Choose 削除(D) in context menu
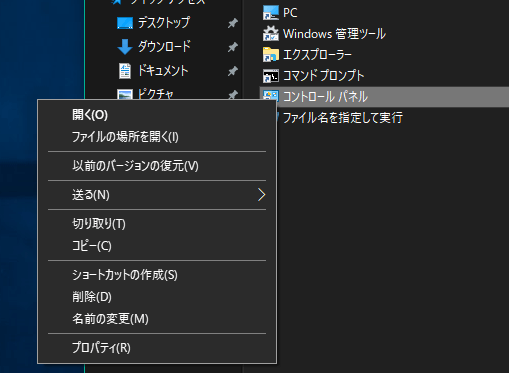509x373 pixels. point(157,297)
